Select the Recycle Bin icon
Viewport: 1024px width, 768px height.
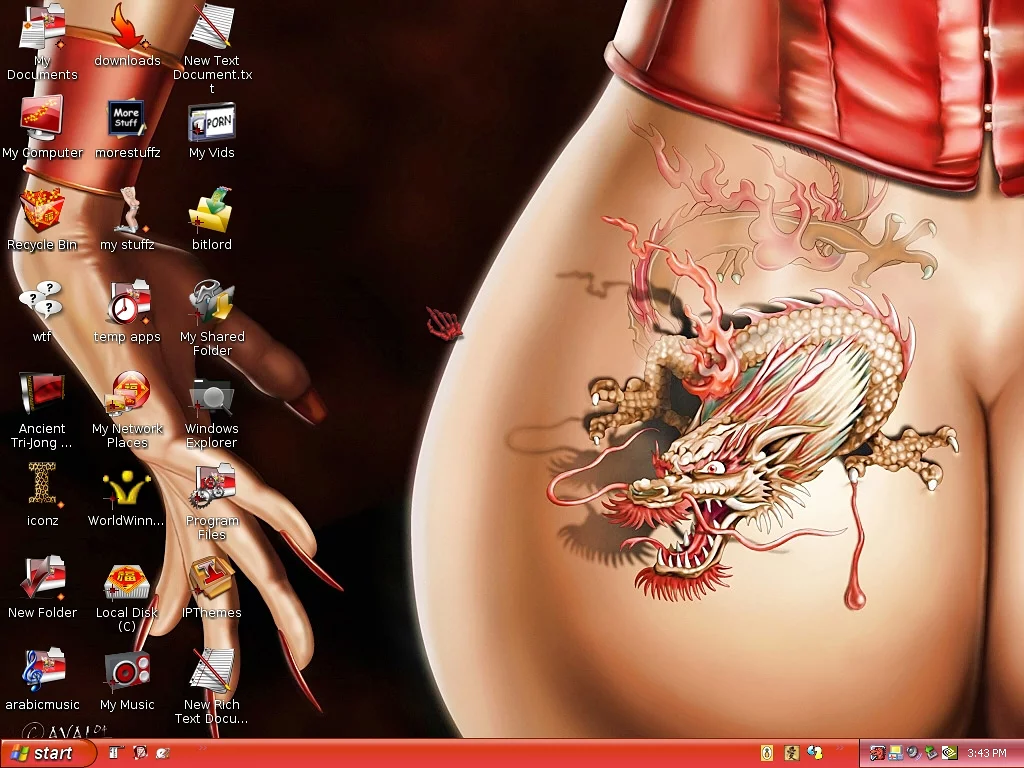(42, 212)
